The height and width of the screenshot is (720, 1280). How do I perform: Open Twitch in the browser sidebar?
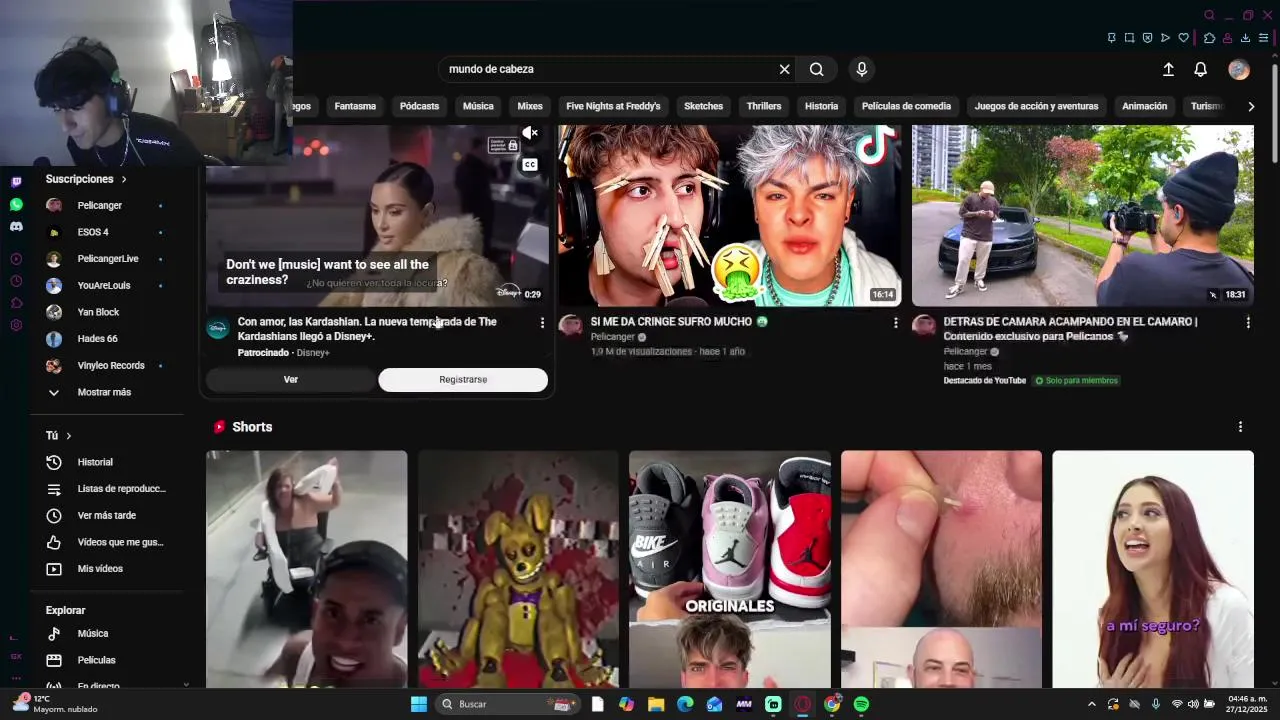point(16,182)
